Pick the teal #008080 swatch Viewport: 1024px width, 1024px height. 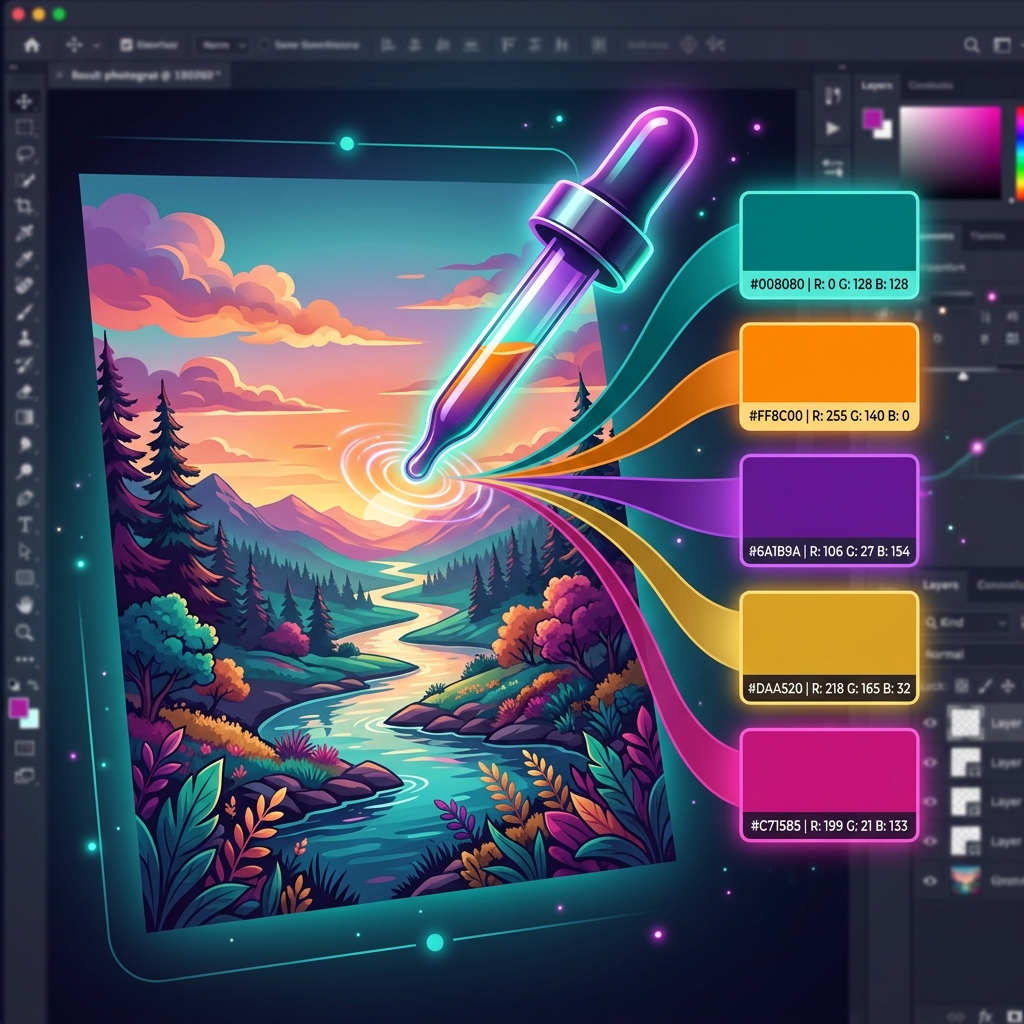pos(829,245)
